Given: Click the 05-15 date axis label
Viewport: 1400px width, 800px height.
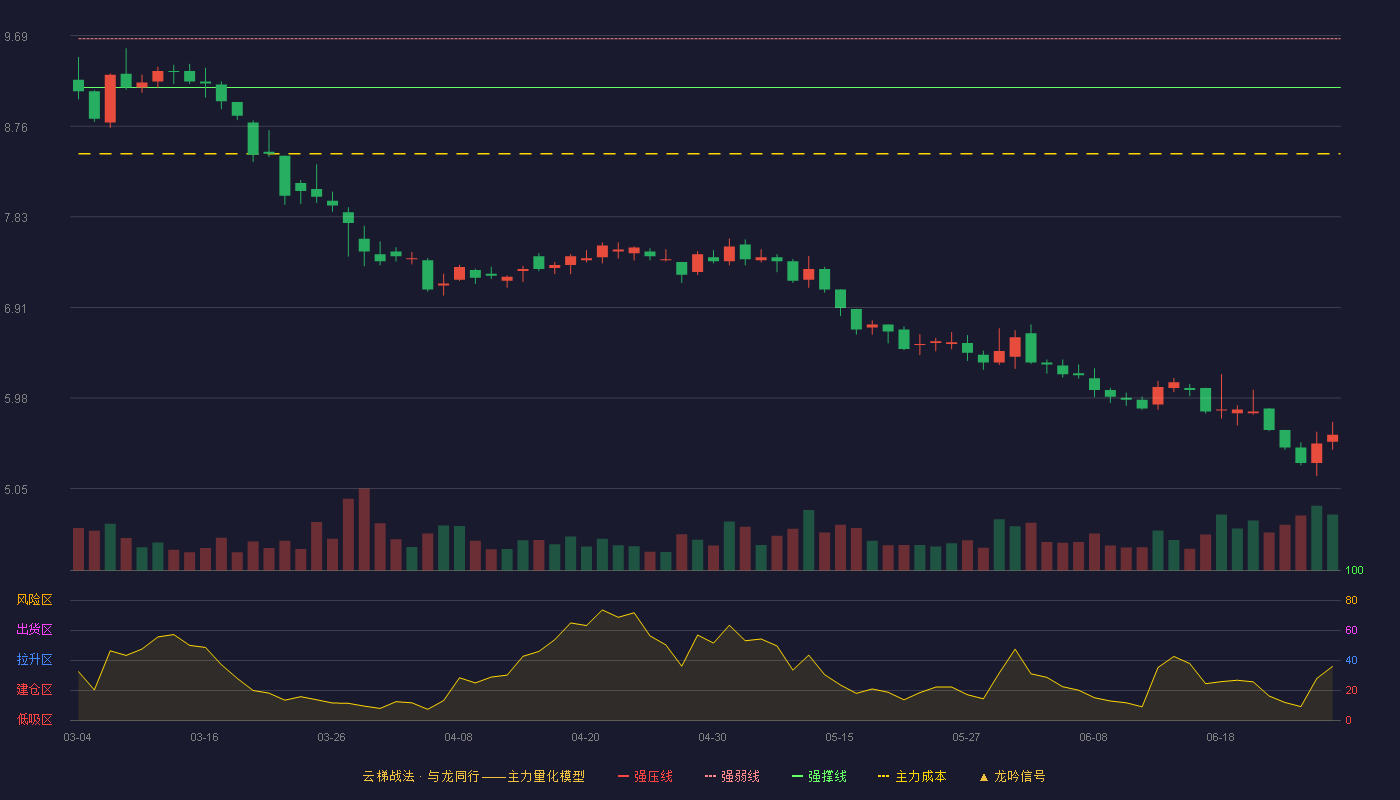Looking at the screenshot, I should point(839,737).
